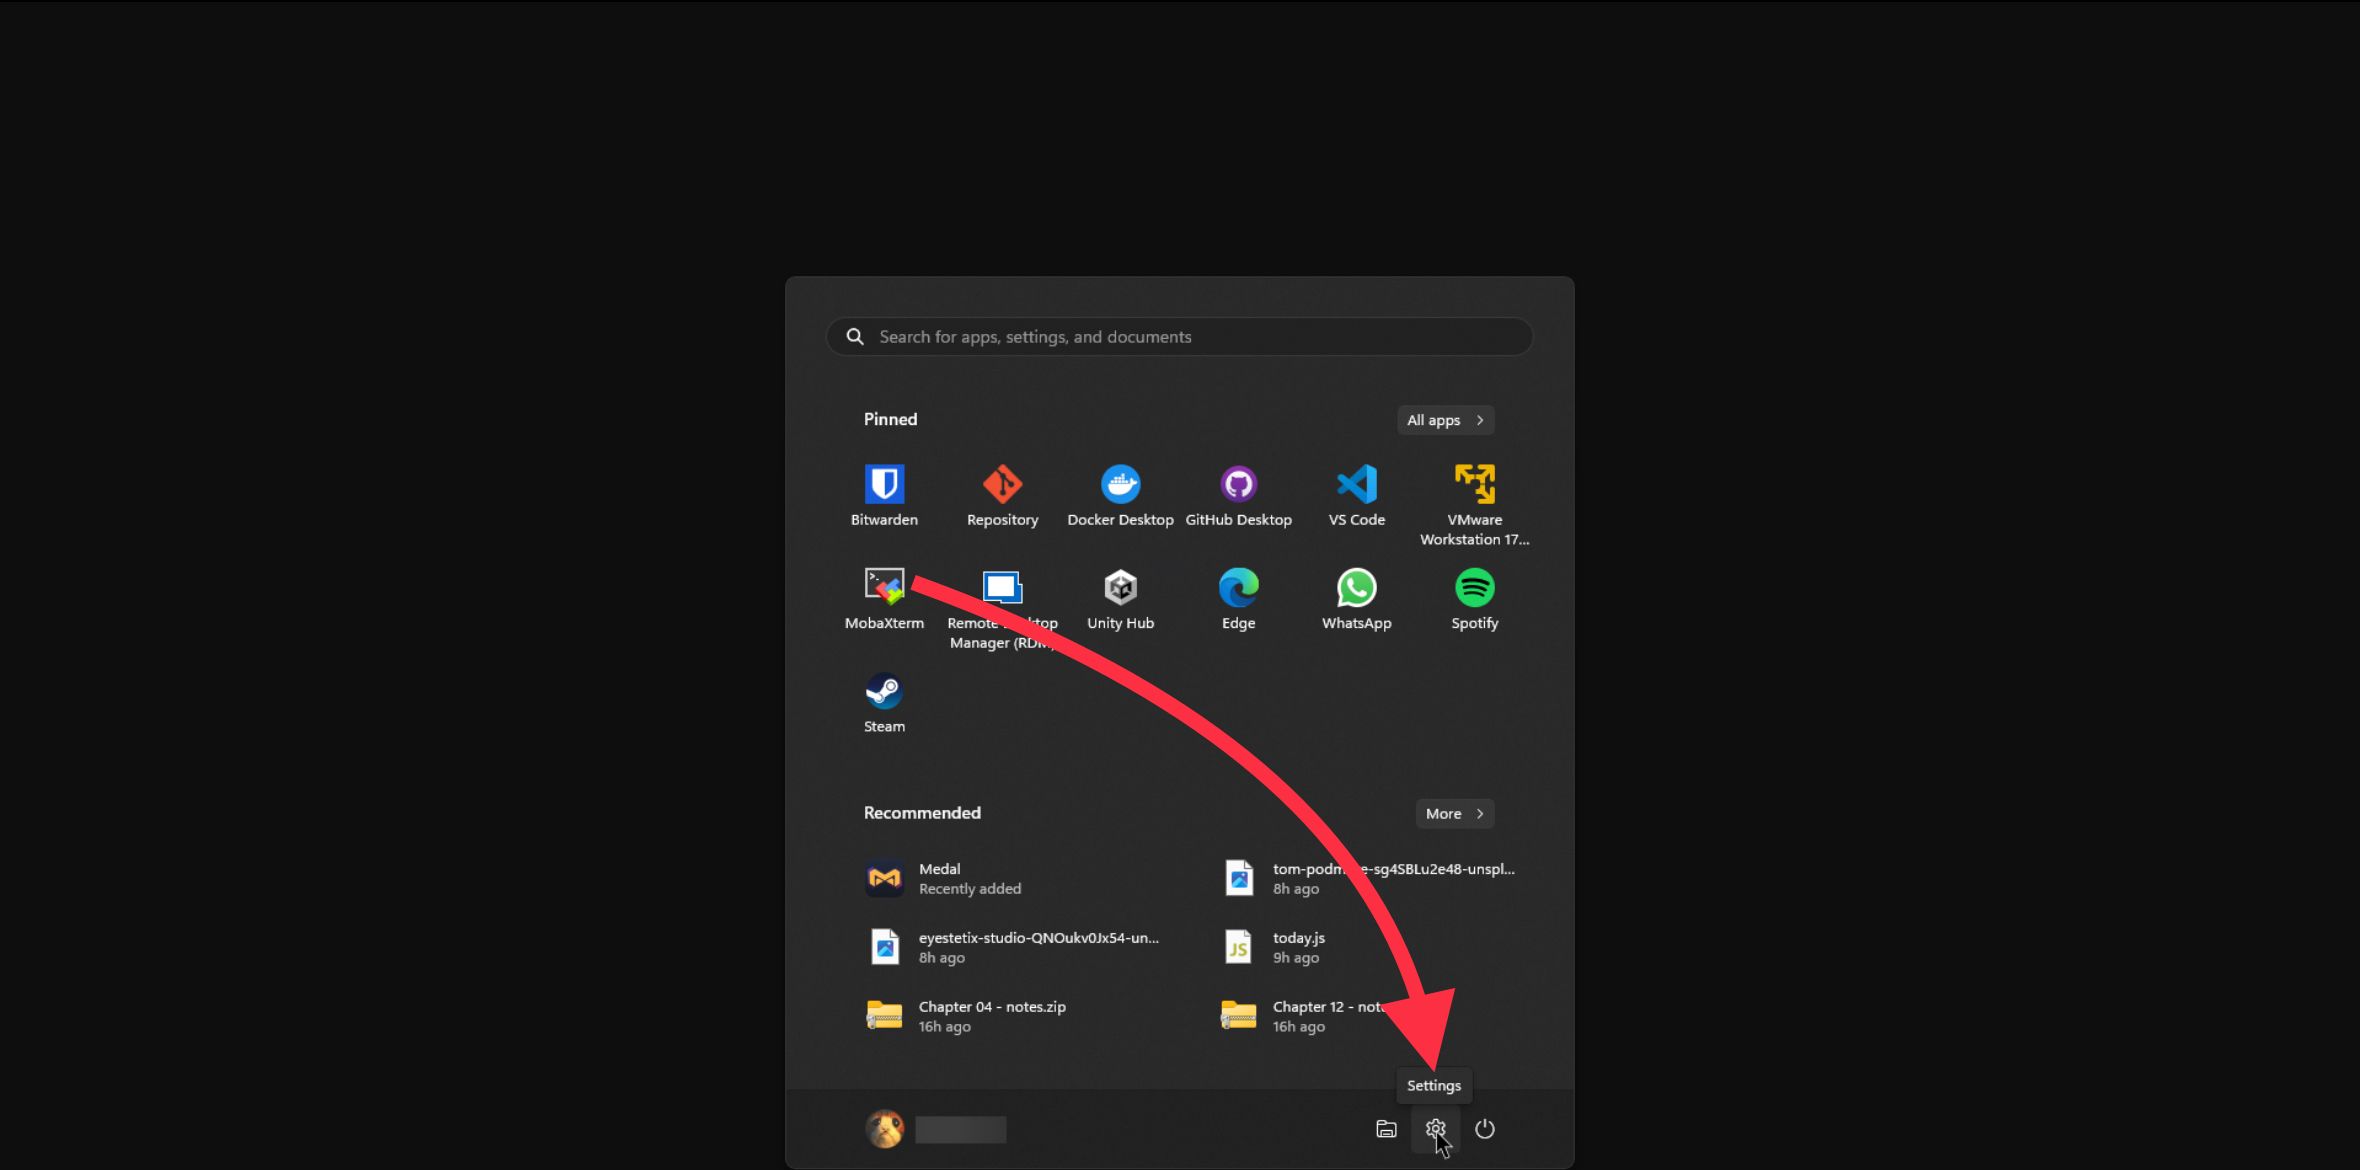Open Docker Desktop
2360x1170 pixels.
click(1120, 493)
